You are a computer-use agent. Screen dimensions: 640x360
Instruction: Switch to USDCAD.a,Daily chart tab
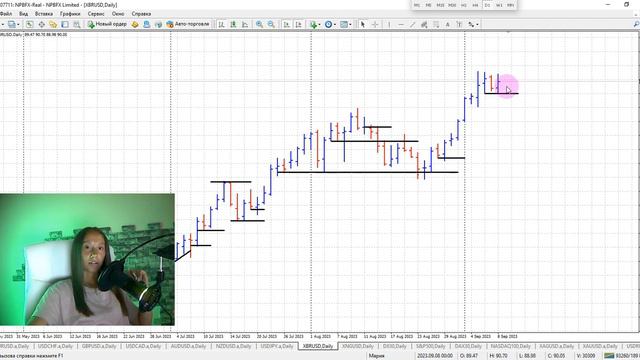click(143, 346)
